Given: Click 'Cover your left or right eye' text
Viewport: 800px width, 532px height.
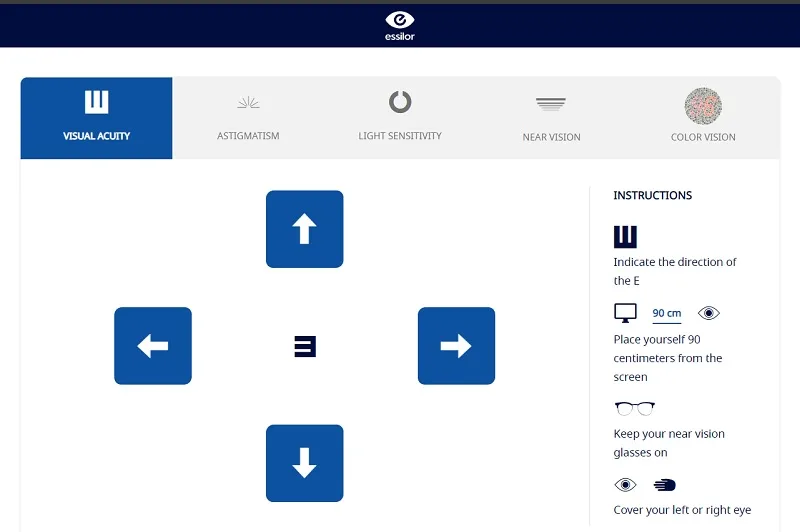Looking at the screenshot, I should (682, 510).
